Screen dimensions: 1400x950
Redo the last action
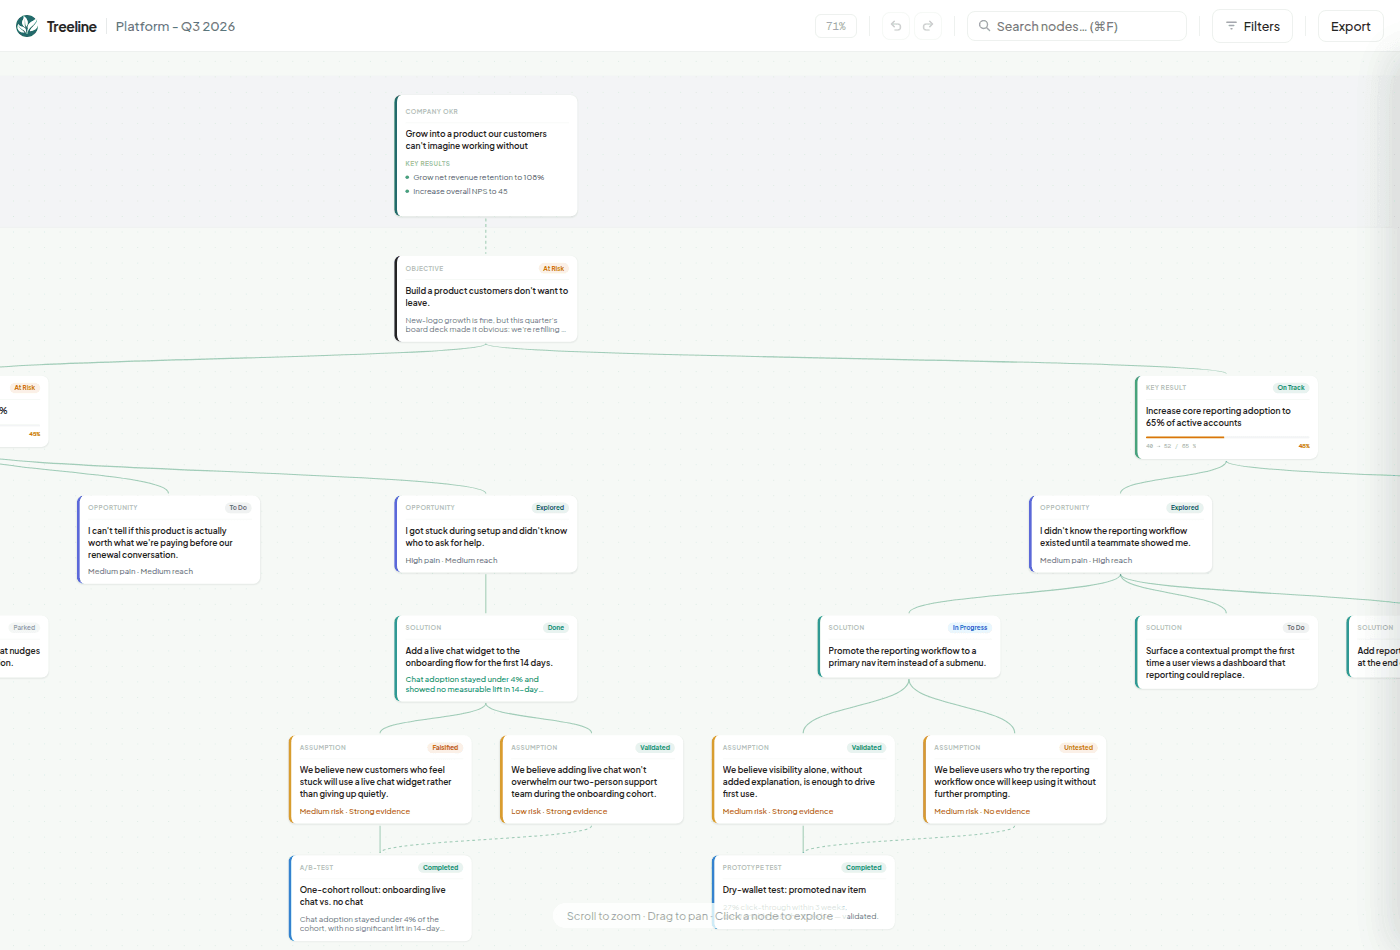pos(928,26)
